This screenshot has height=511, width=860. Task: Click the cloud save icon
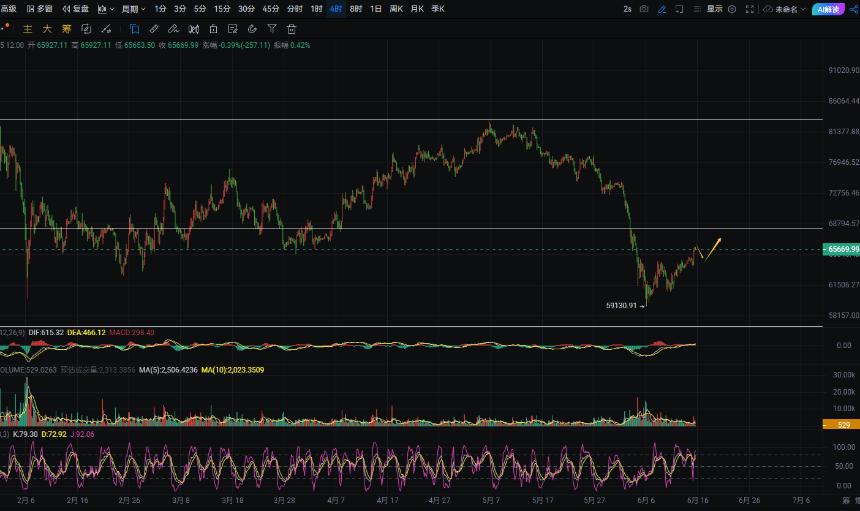click(768, 9)
